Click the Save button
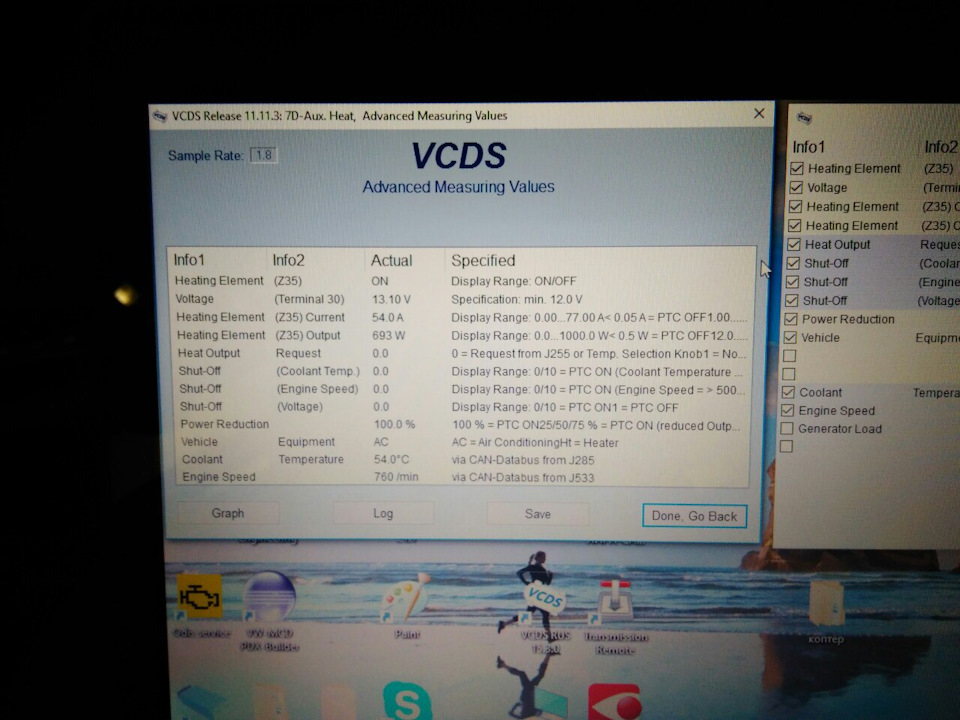Image resolution: width=960 pixels, height=720 pixels. (538, 514)
